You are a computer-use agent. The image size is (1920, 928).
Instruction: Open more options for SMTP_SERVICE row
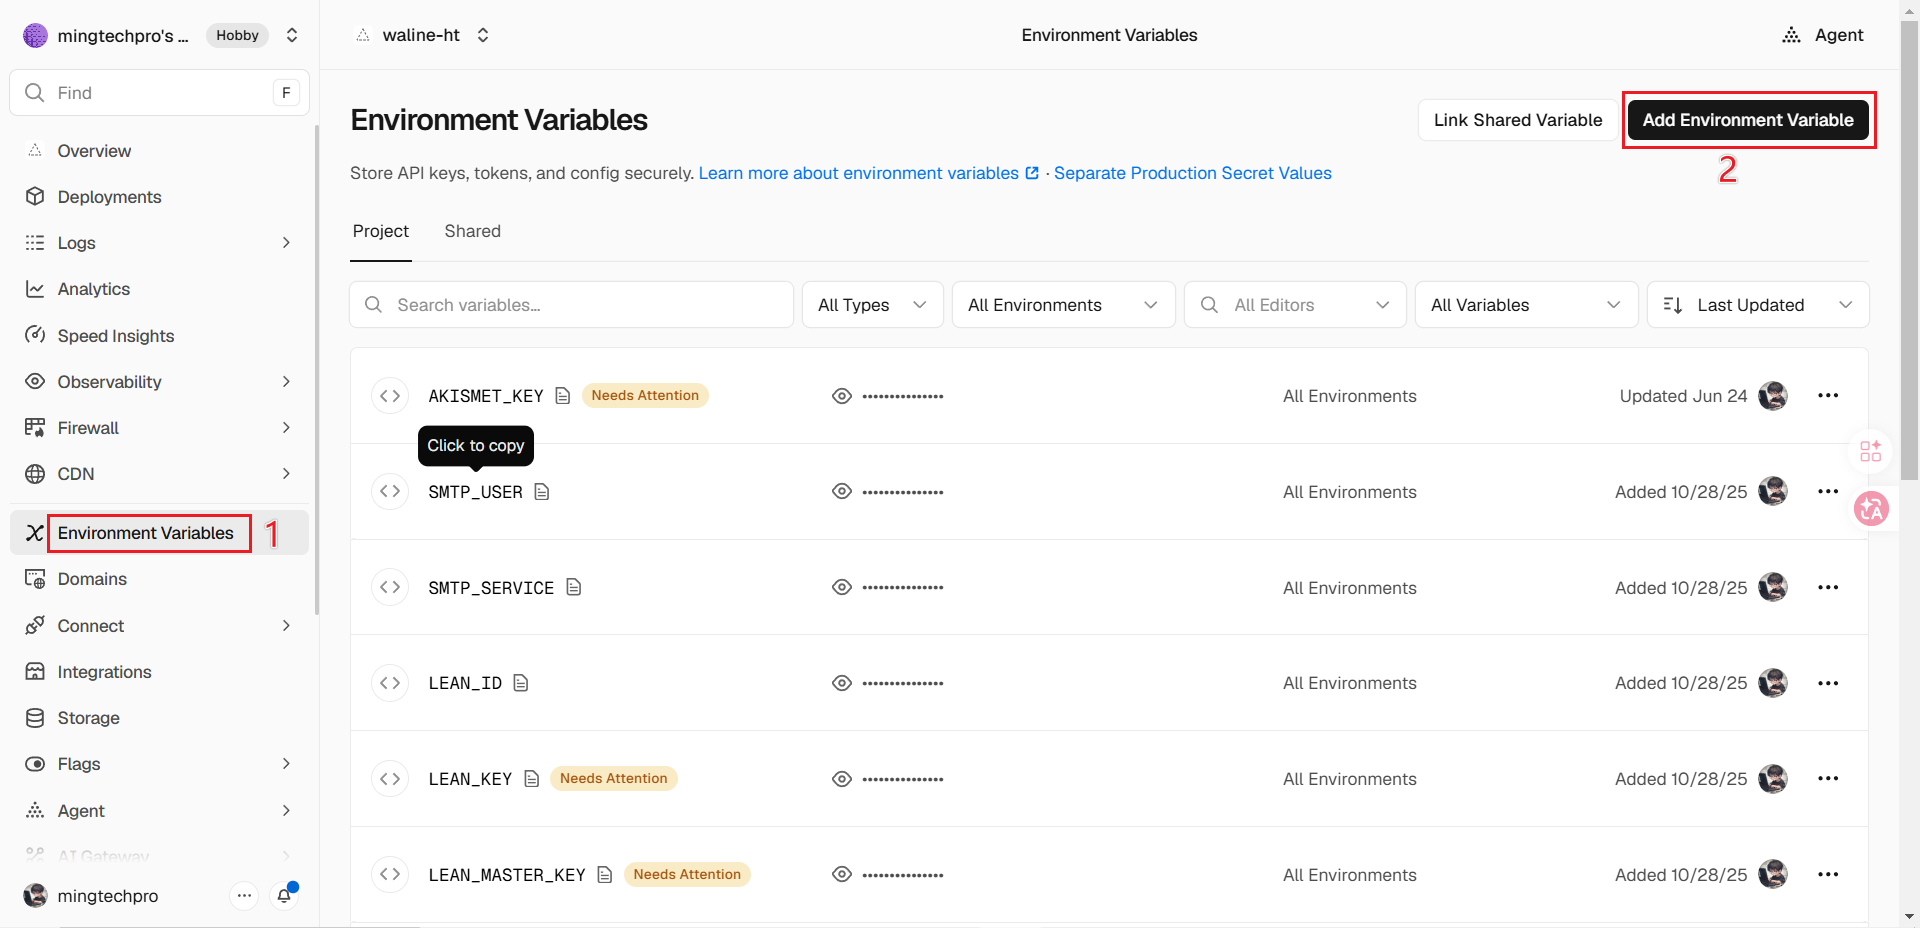pyautogui.click(x=1828, y=588)
